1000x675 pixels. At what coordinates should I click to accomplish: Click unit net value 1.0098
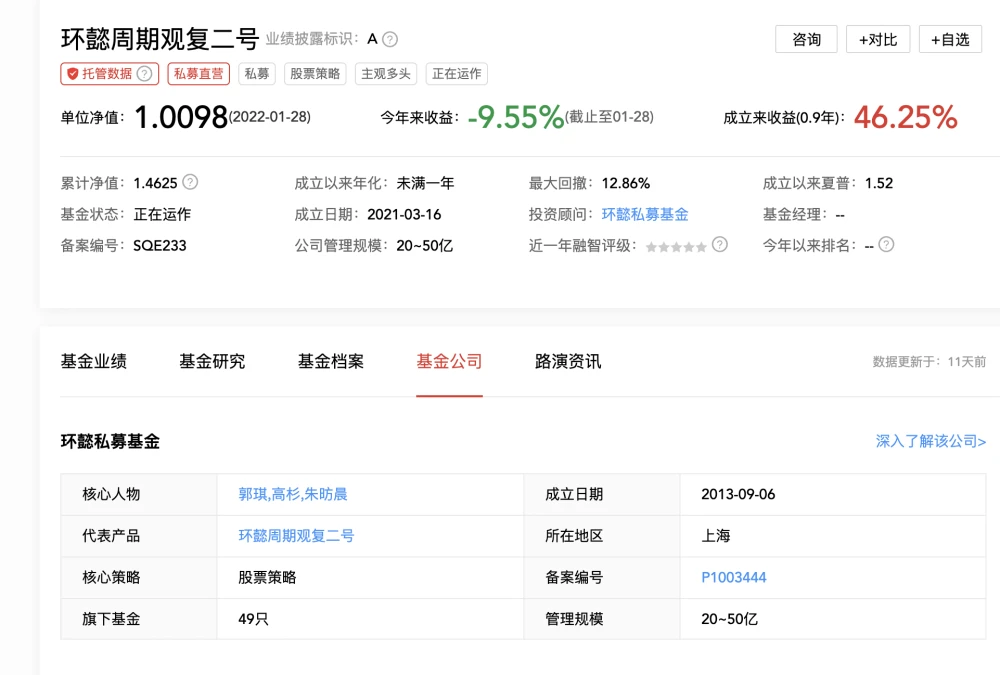pos(181,117)
